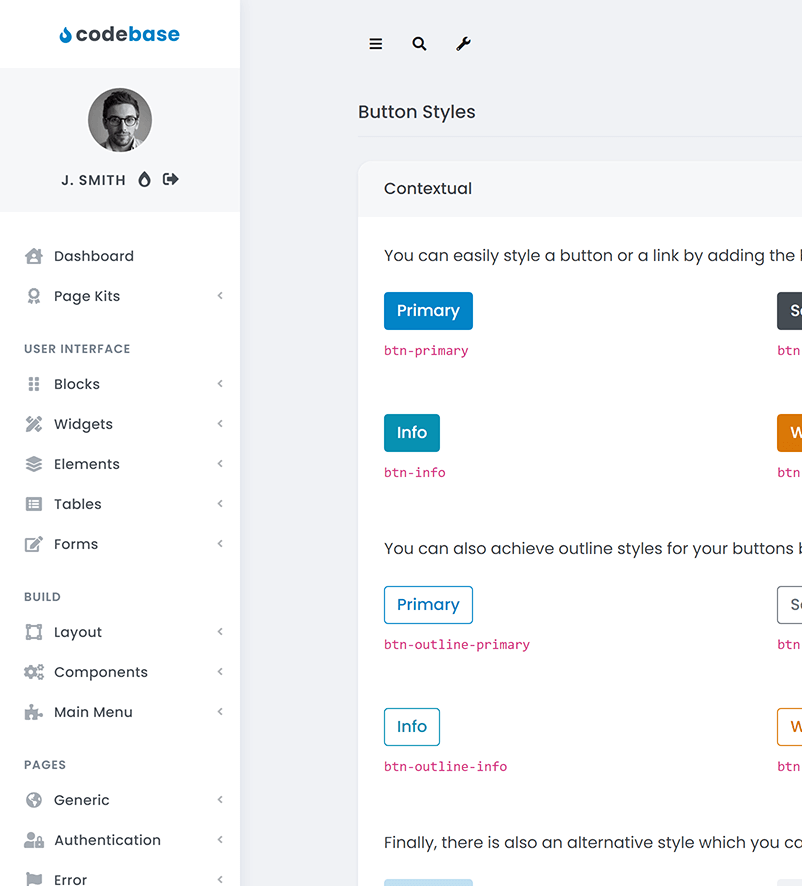Click the Widgets magic wand icon

click(x=33, y=424)
